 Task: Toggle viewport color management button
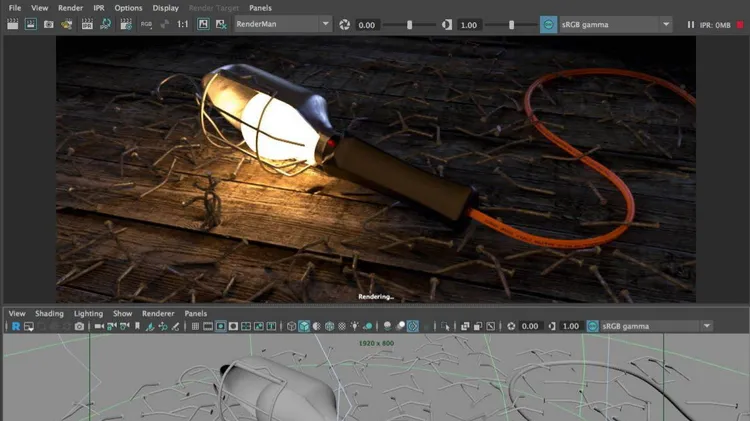(592, 326)
